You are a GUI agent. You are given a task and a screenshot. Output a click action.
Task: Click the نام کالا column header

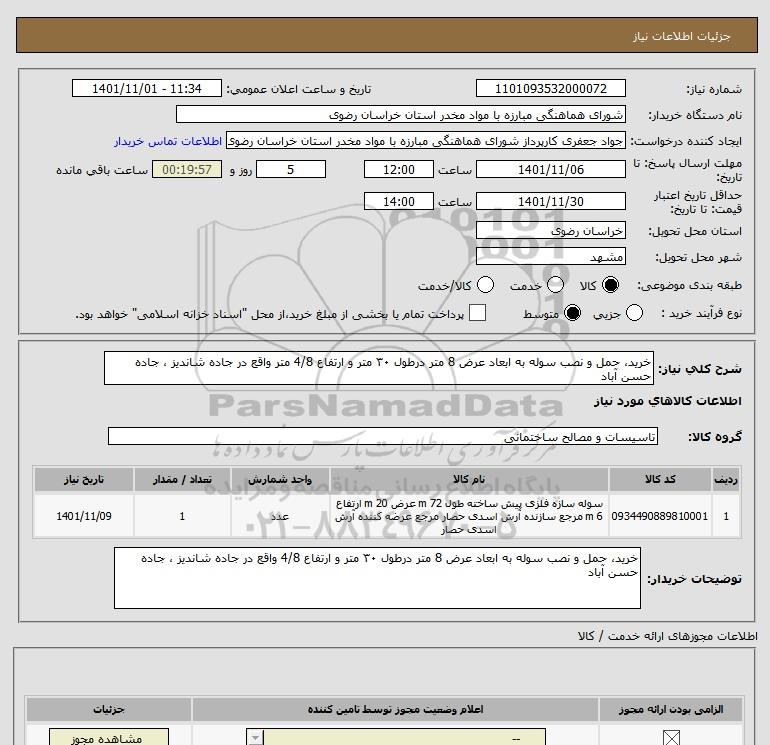coord(469,479)
